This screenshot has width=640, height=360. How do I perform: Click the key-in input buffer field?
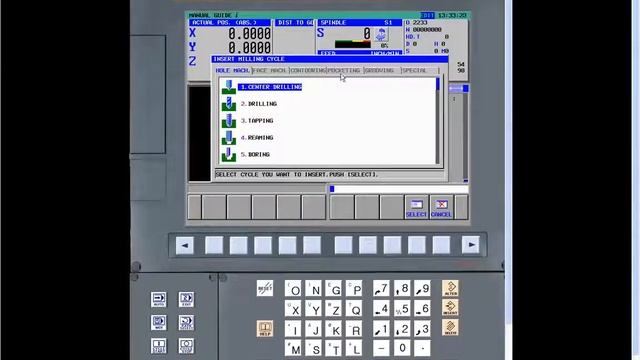tap(399, 189)
